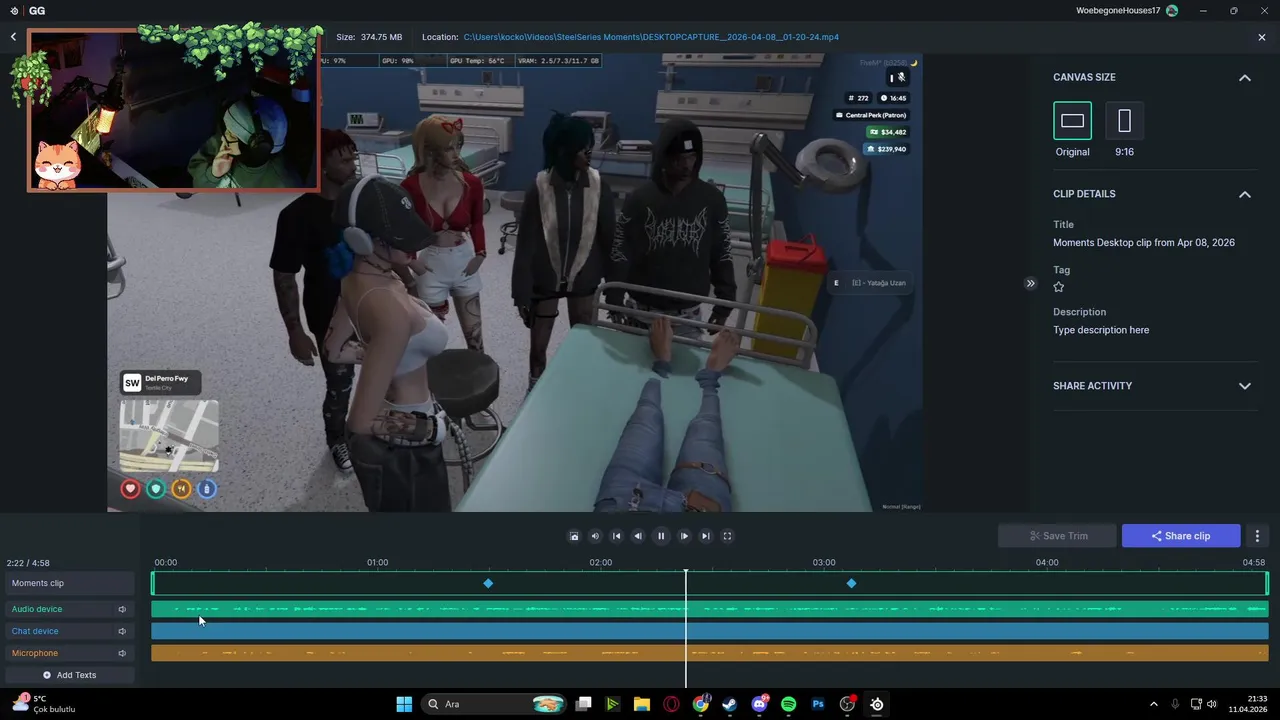Open Steam from the taskbar
This screenshot has height=720, width=1280.
730,704
